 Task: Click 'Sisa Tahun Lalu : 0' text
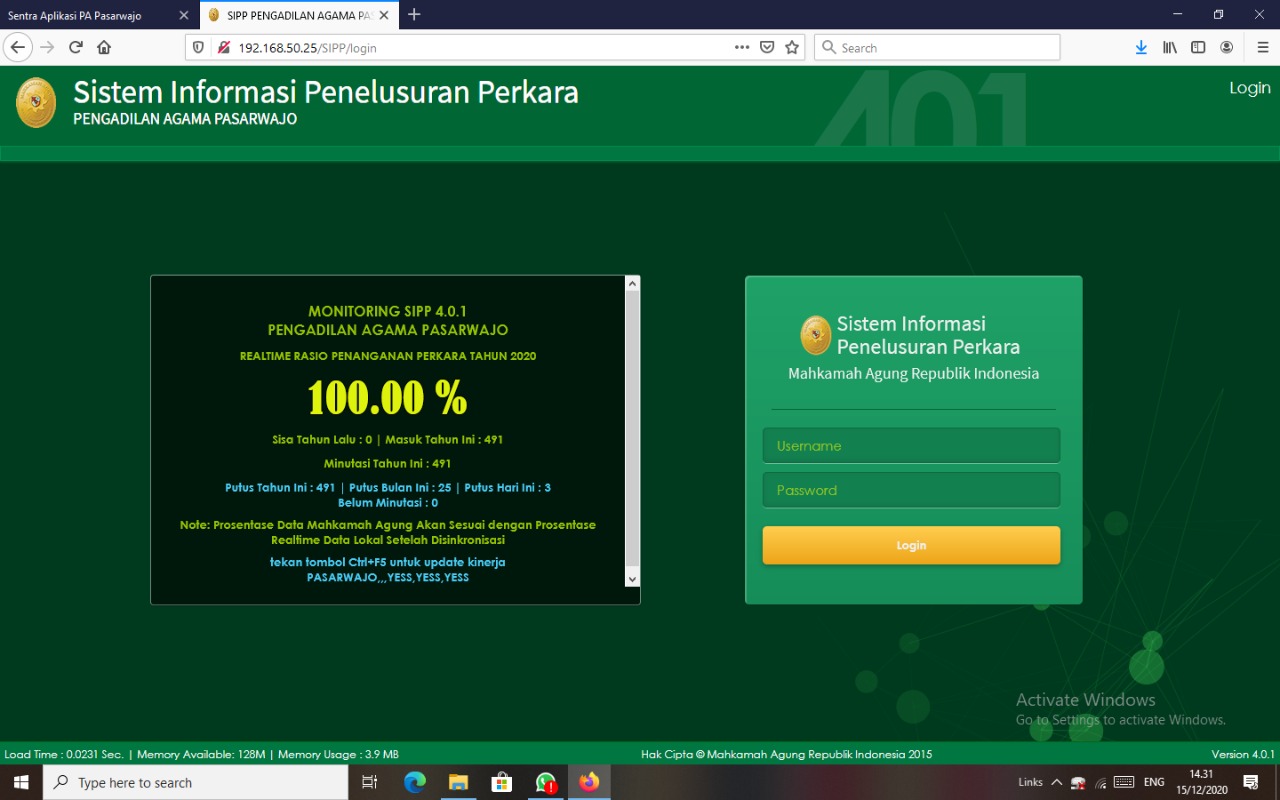tap(322, 440)
